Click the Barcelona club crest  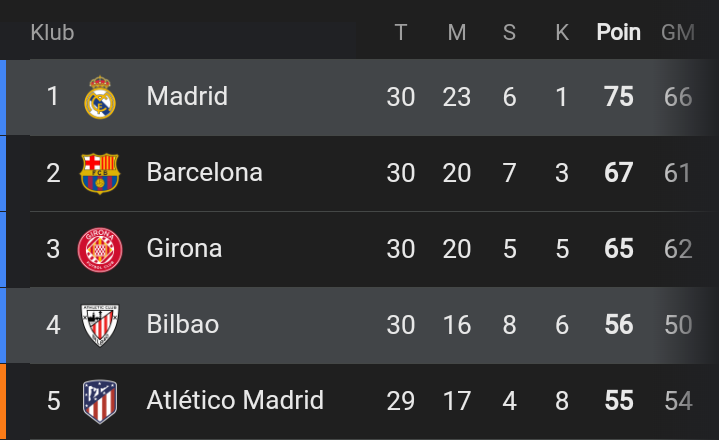(100, 173)
